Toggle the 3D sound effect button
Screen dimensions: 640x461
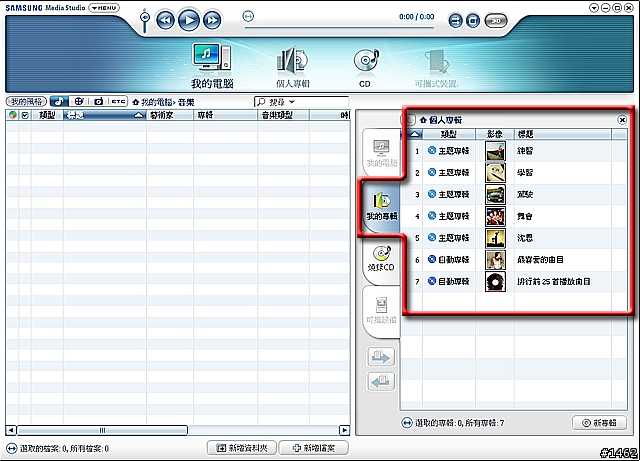[496, 20]
